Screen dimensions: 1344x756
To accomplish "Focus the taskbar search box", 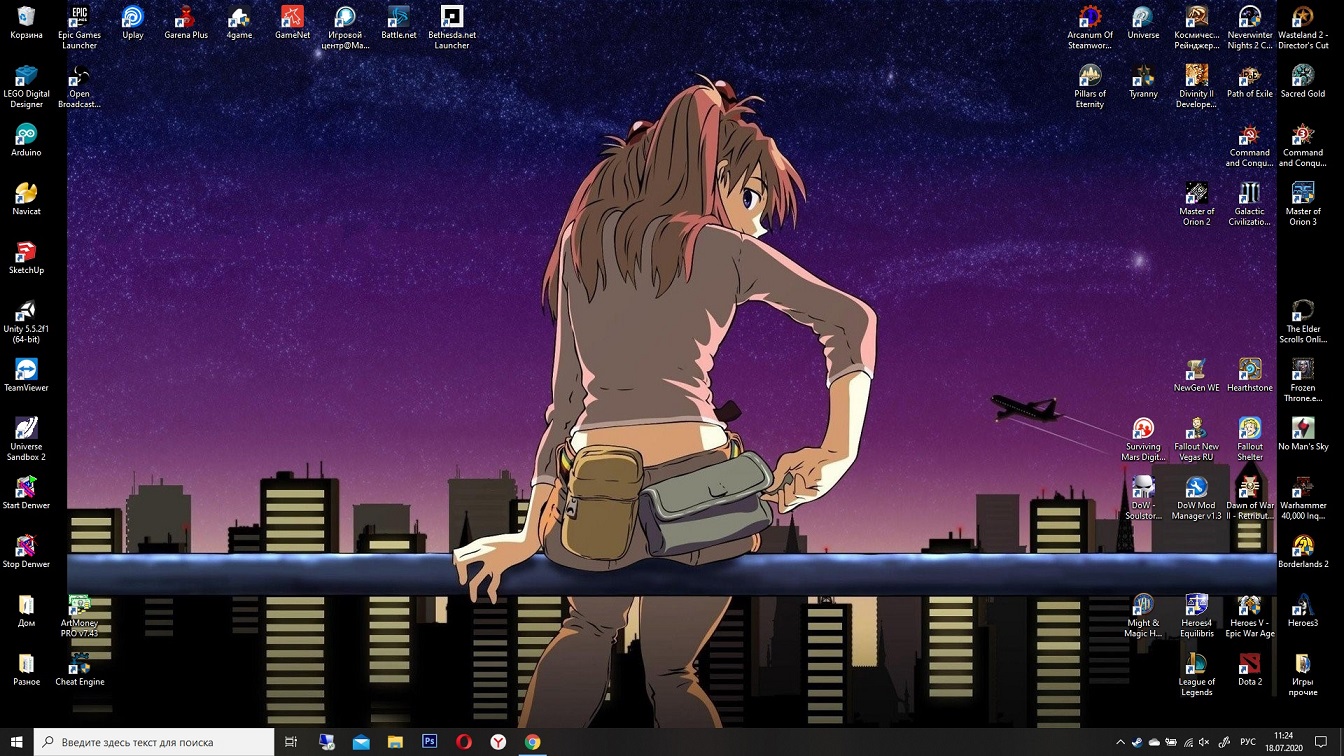I will 154,742.
